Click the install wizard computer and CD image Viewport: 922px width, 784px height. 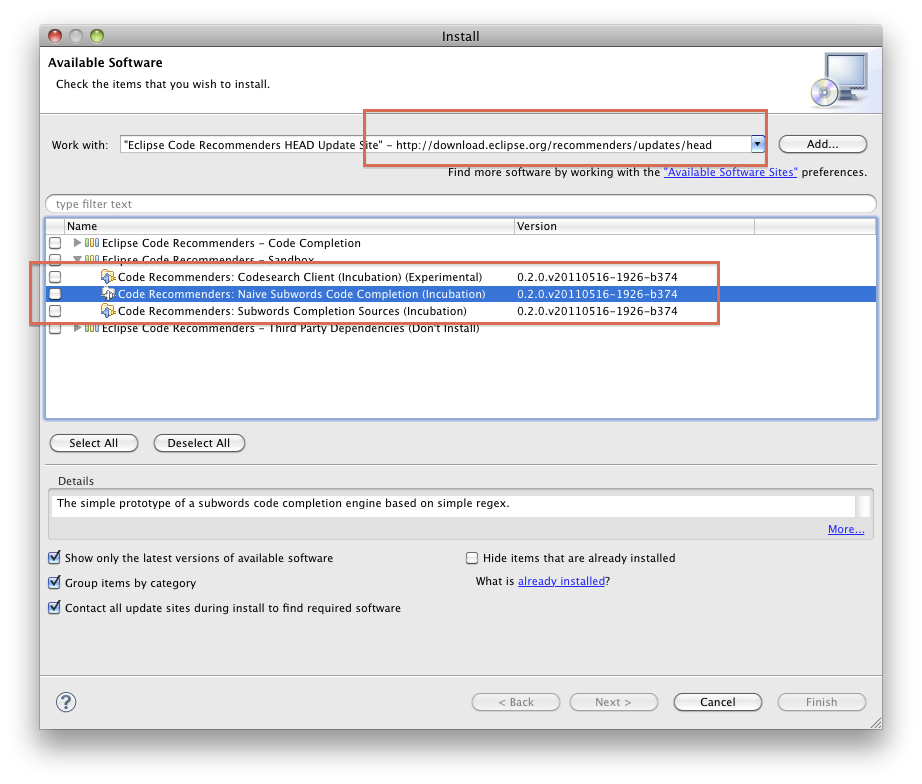840,79
